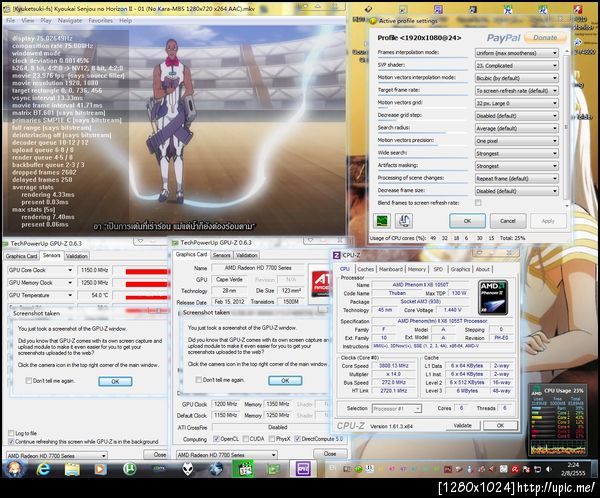600x498 pixels.
Task: Click OK in Screenshot taken dialog over sensors
Action: click(x=115, y=381)
